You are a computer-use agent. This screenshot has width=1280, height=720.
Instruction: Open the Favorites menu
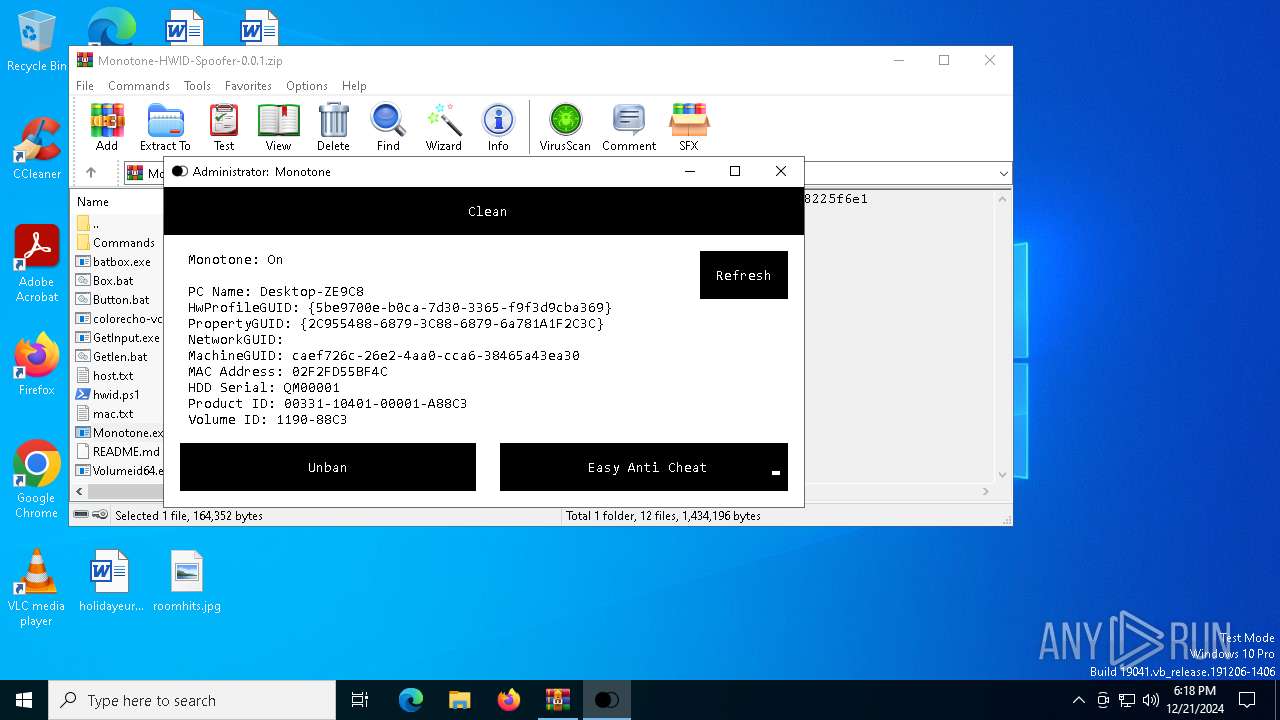(x=248, y=86)
